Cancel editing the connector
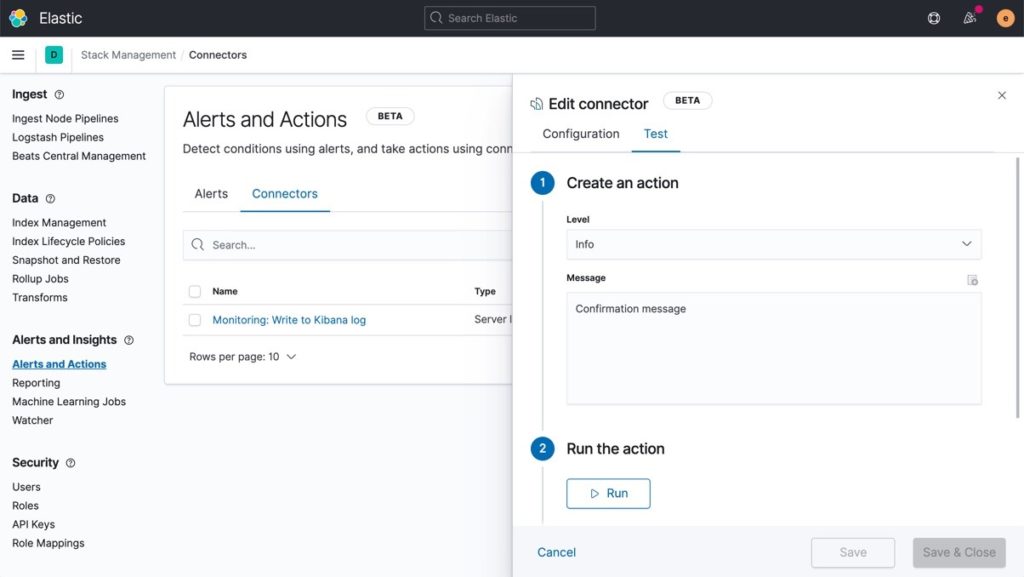 pyautogui.click(x=556, y=552)
